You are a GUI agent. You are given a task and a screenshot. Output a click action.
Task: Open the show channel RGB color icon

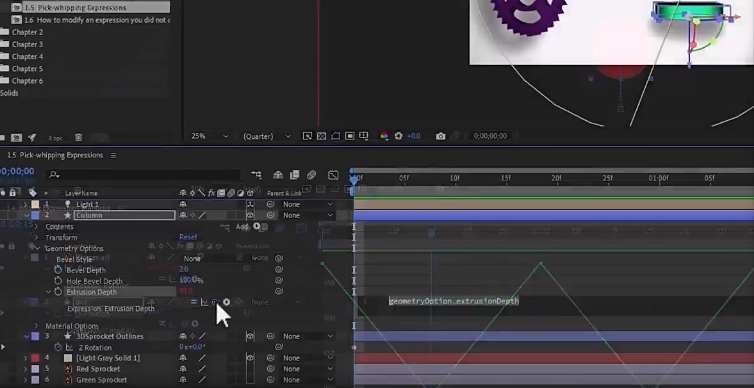click(384, 136)
